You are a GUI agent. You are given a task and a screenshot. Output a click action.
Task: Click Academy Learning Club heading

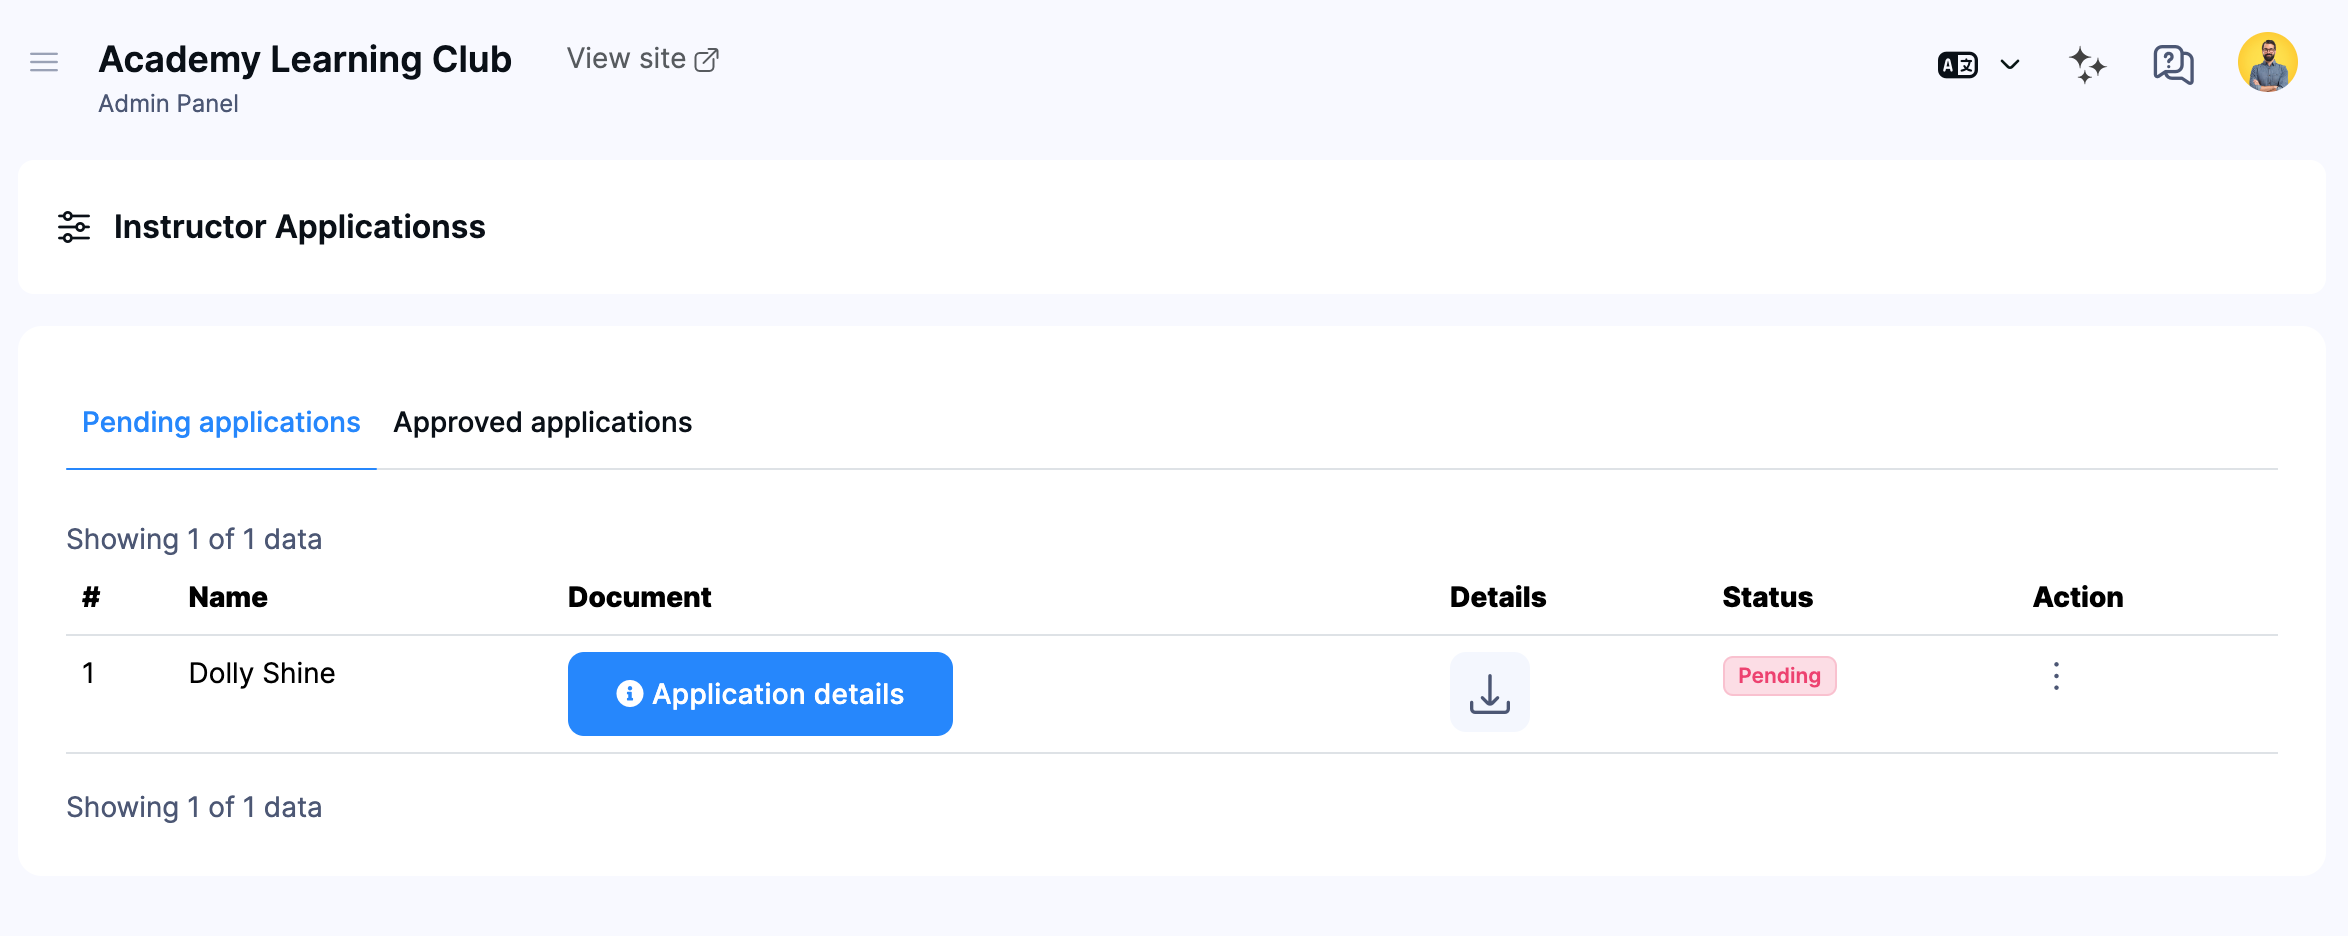click(x=304, y=59)
